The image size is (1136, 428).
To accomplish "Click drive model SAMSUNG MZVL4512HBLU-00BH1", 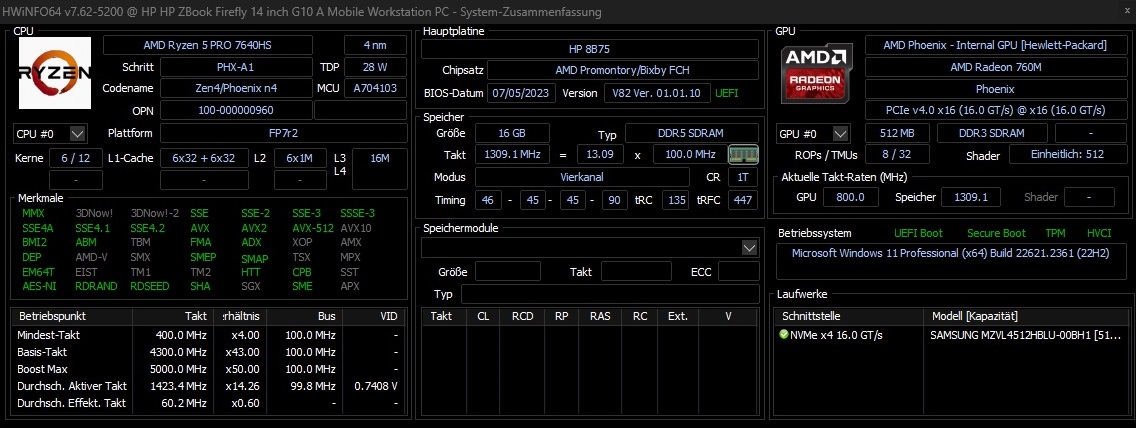I will (x=1025, y=335).
